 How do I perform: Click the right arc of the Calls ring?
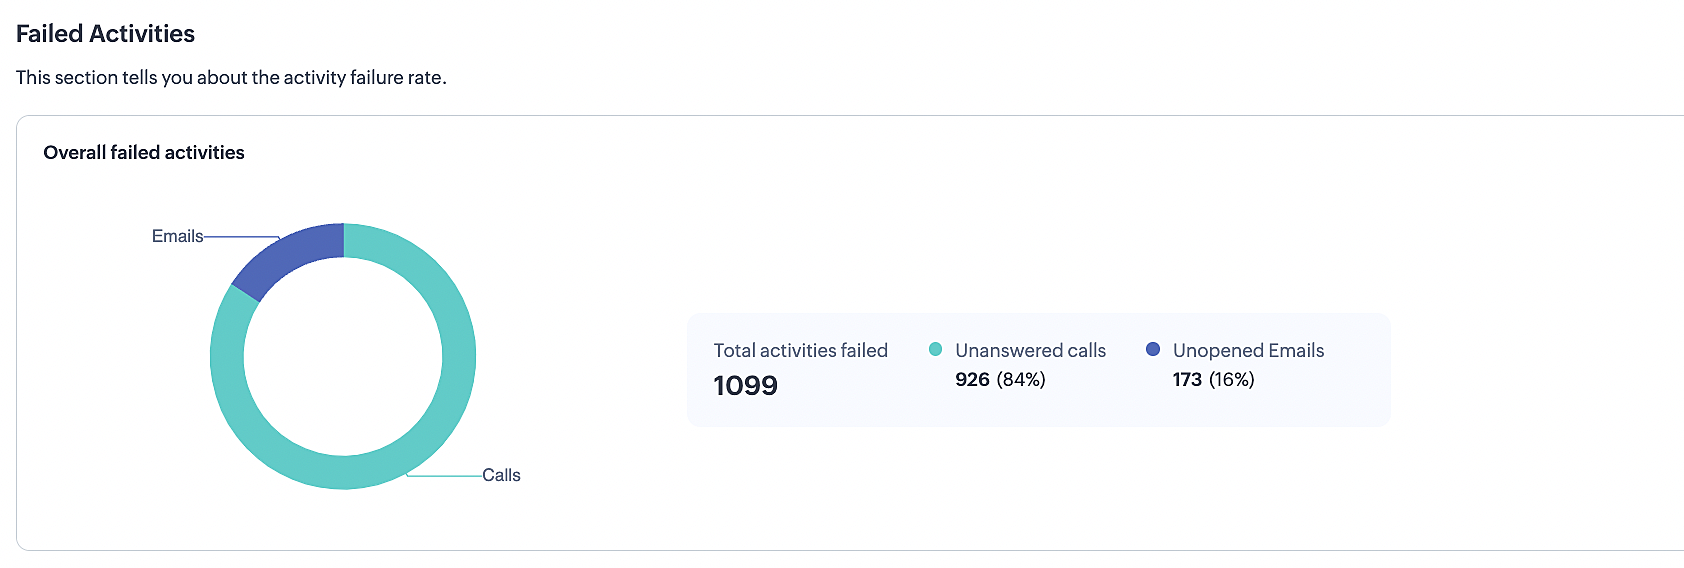(459, 356)
